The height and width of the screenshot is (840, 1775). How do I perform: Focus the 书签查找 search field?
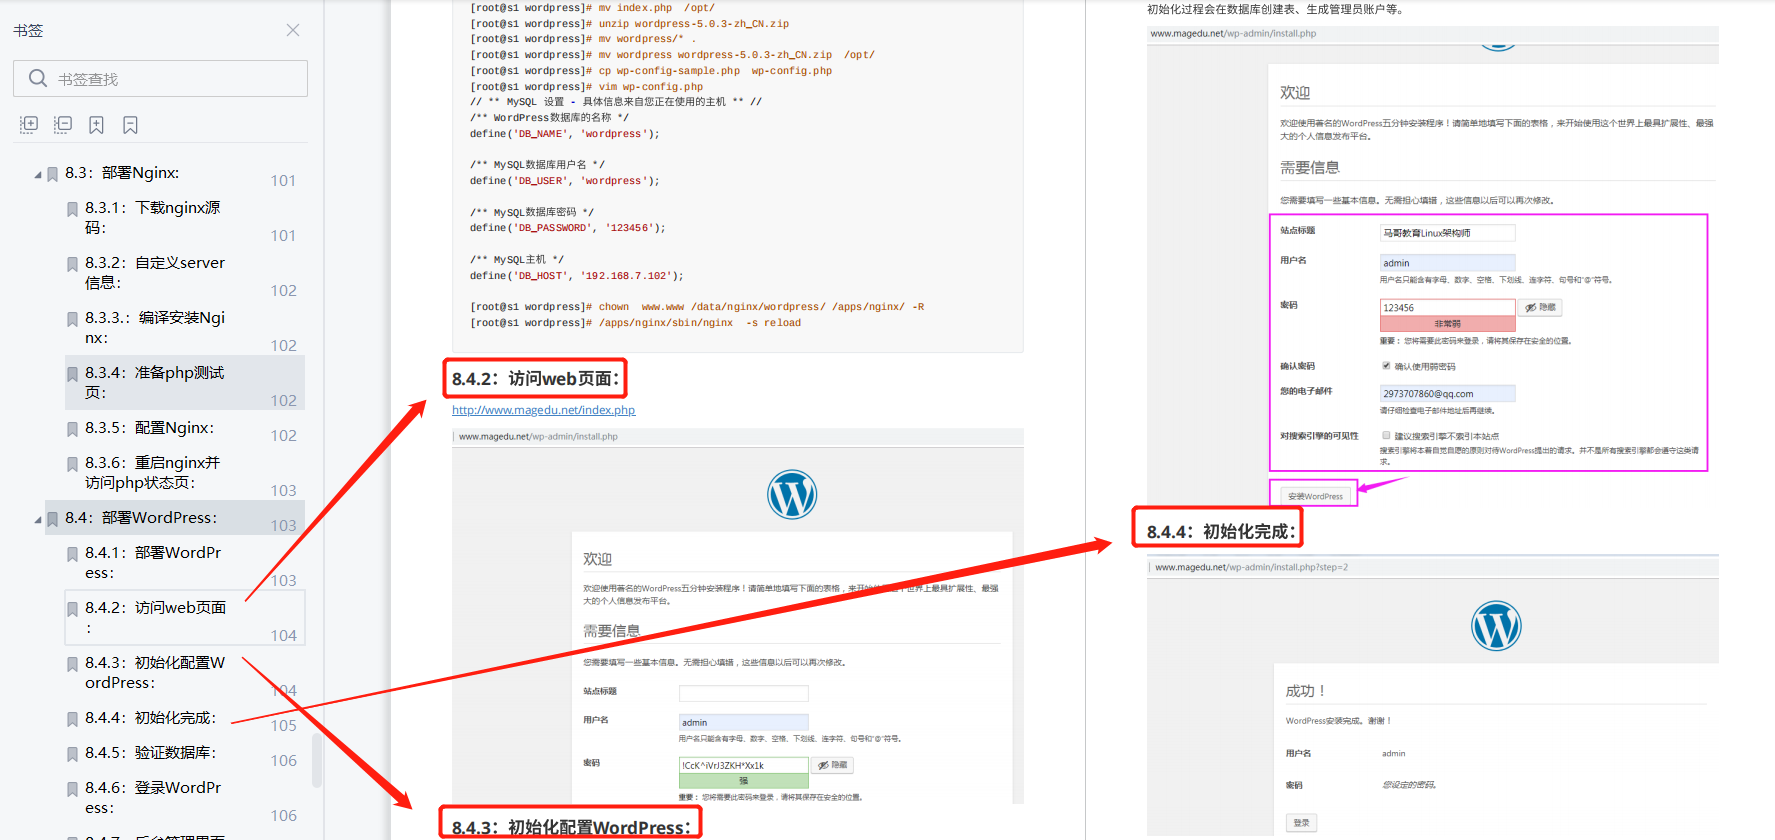click(160, 78)
